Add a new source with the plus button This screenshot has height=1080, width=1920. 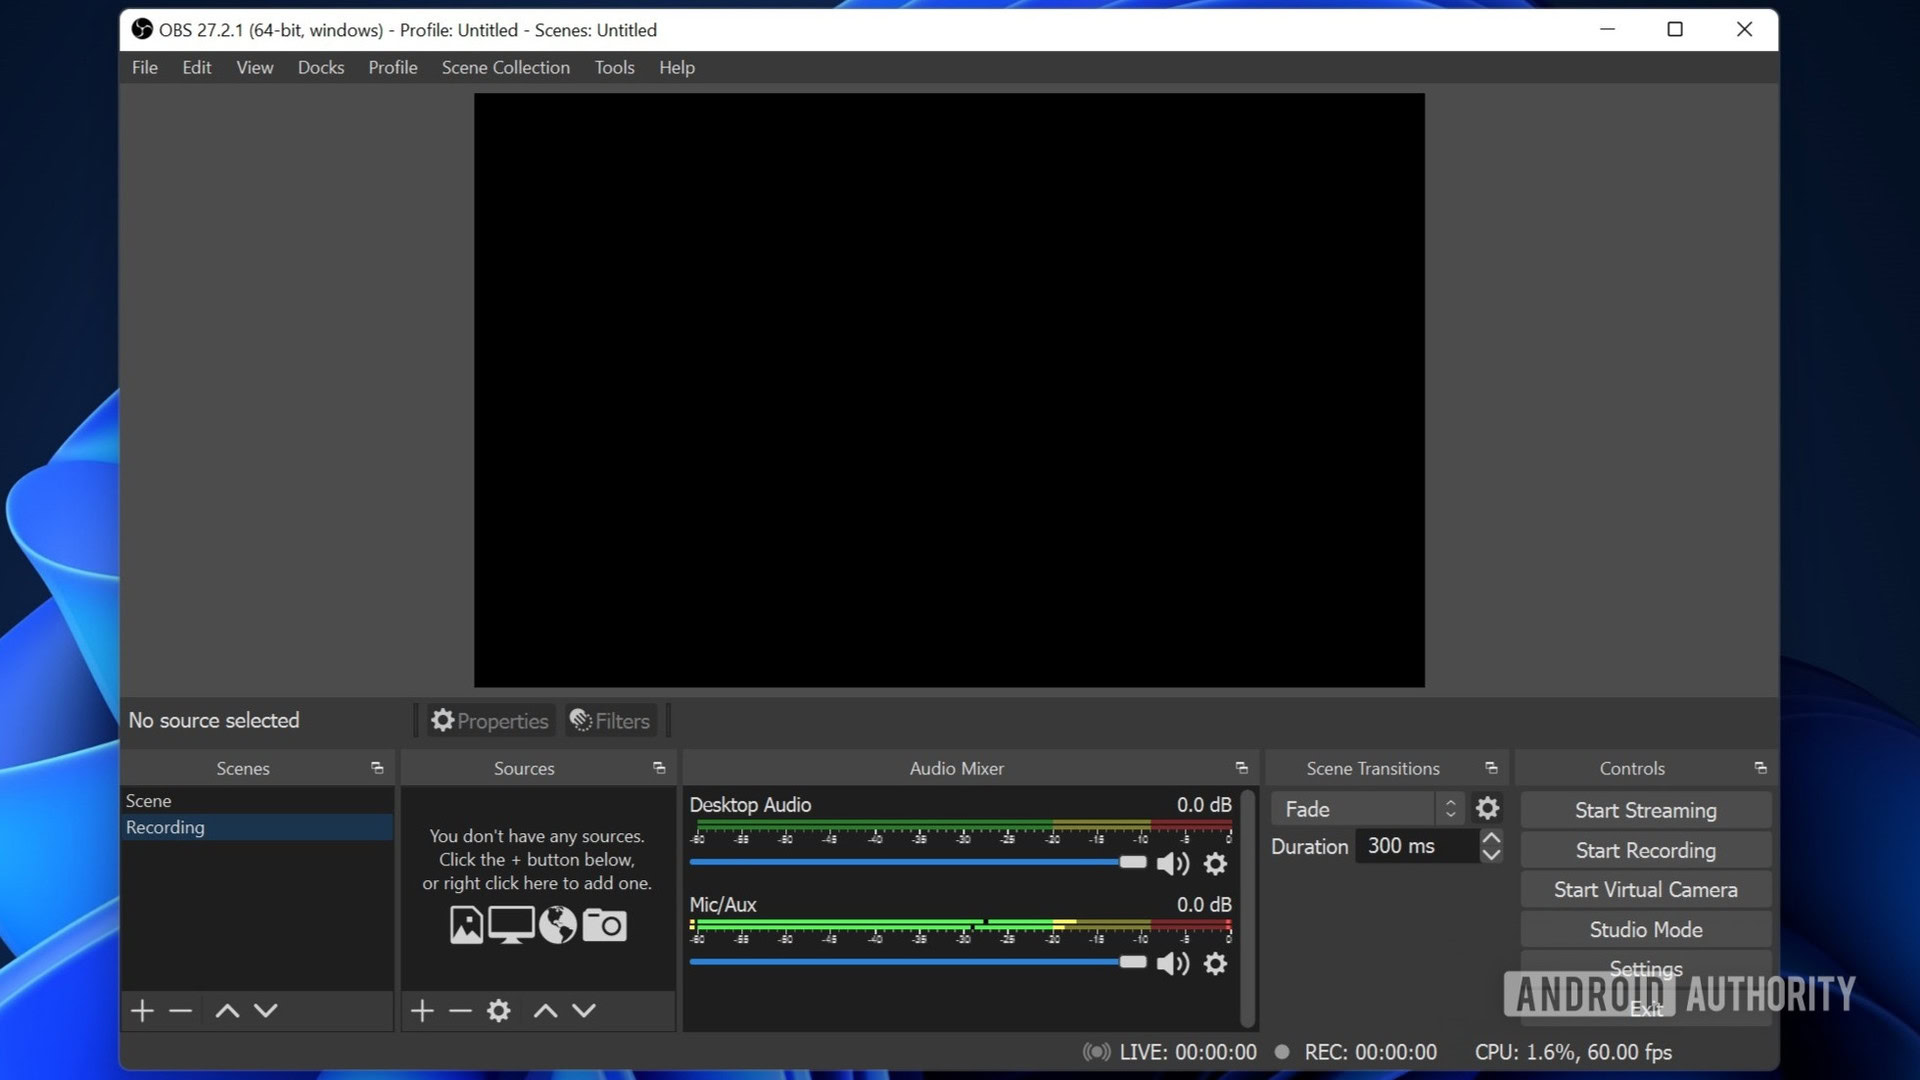coord(422,1011)
